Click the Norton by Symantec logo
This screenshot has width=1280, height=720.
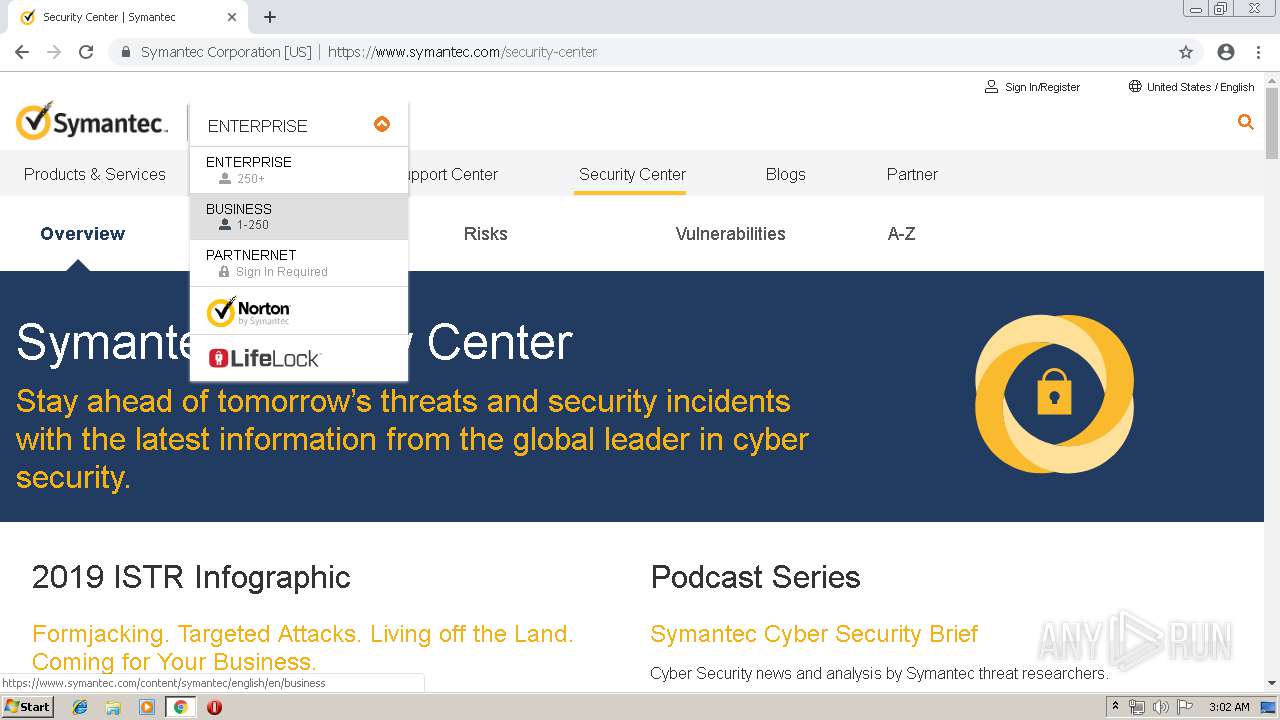[x=249, y=311]
